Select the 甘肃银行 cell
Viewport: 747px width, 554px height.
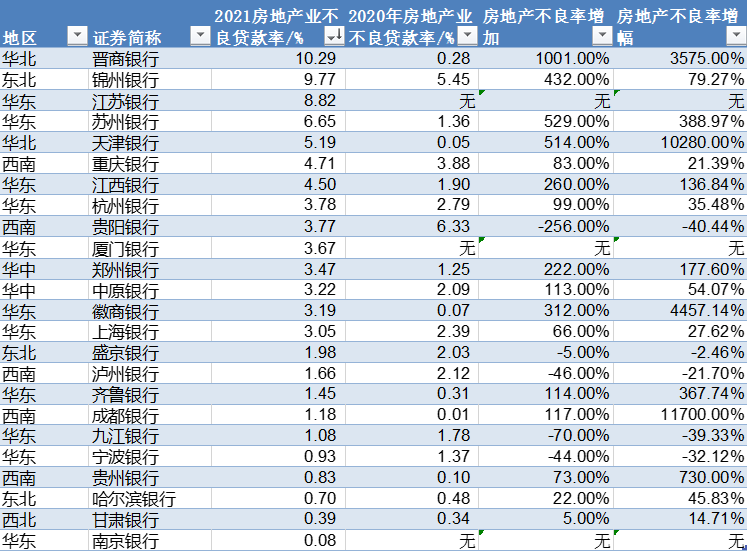click(x=150, y=519)
